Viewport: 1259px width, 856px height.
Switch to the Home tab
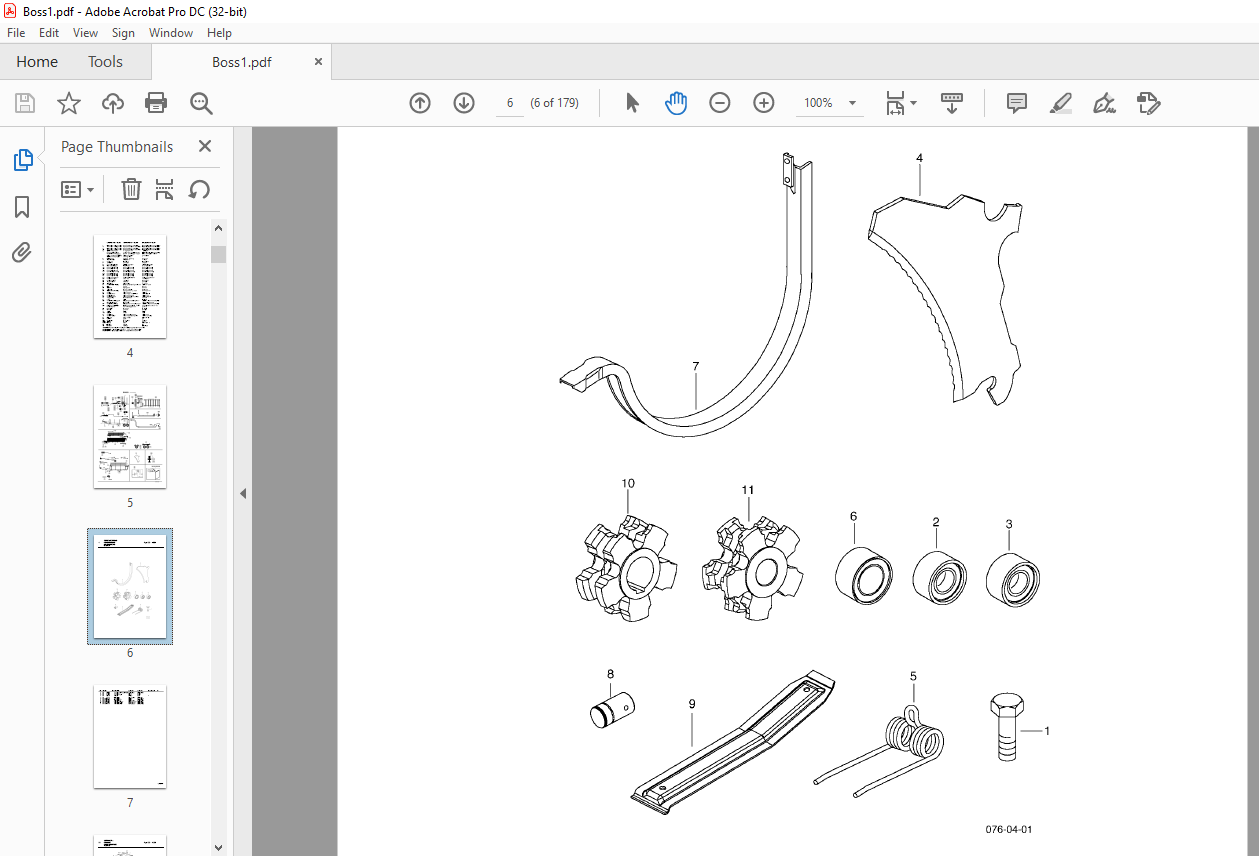click(x=37, y=62)
